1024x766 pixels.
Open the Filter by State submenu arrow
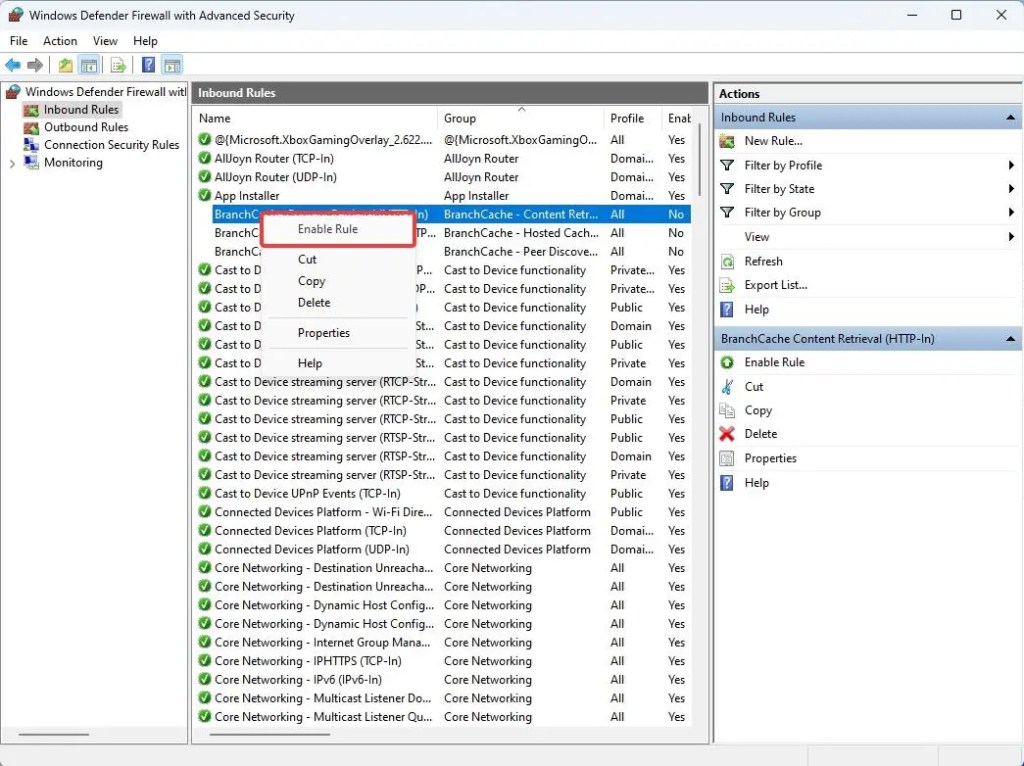point(1011,189)
